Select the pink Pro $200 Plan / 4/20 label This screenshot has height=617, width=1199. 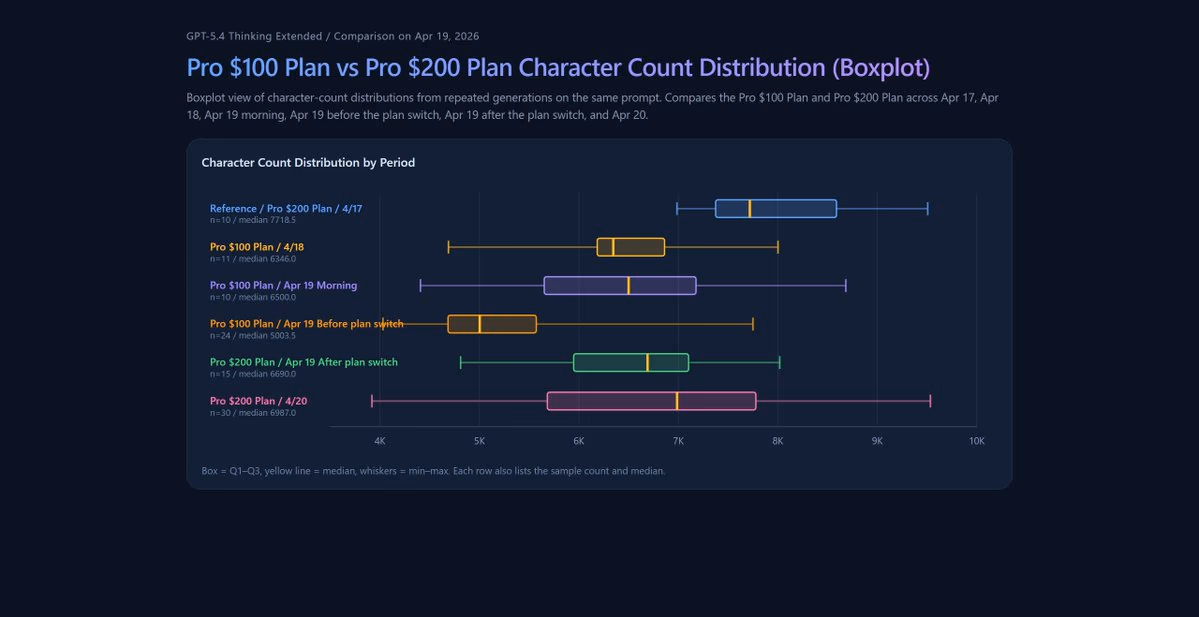(x=258, y=401)
